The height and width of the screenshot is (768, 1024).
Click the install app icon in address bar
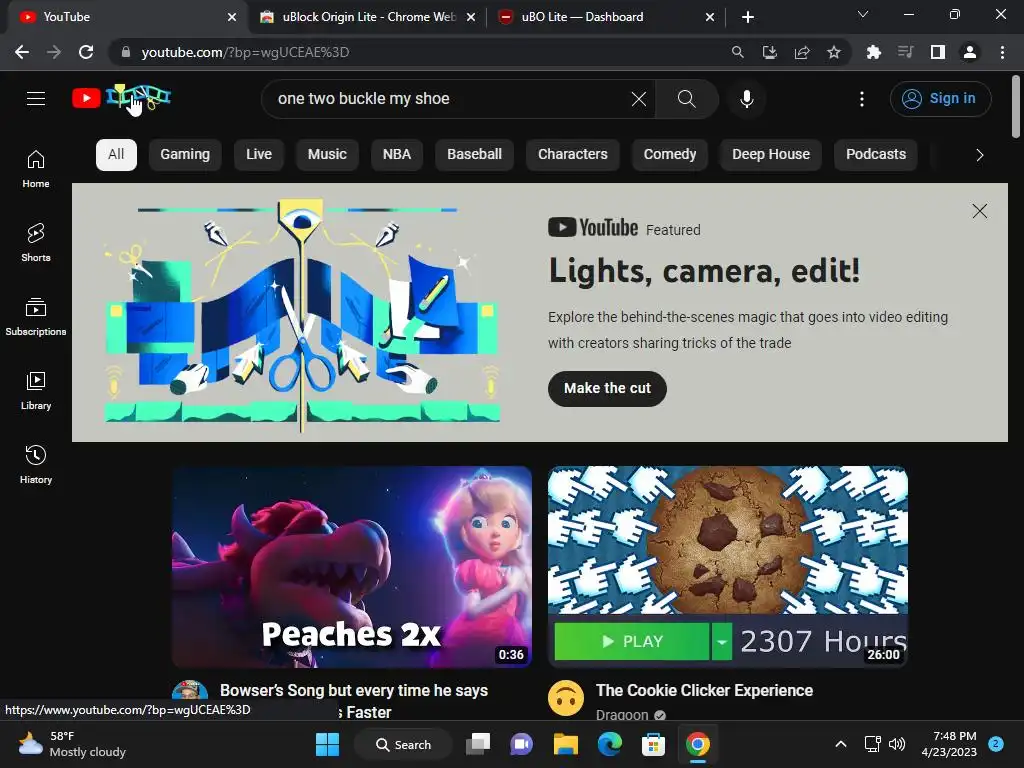click(x=770, y=52)
